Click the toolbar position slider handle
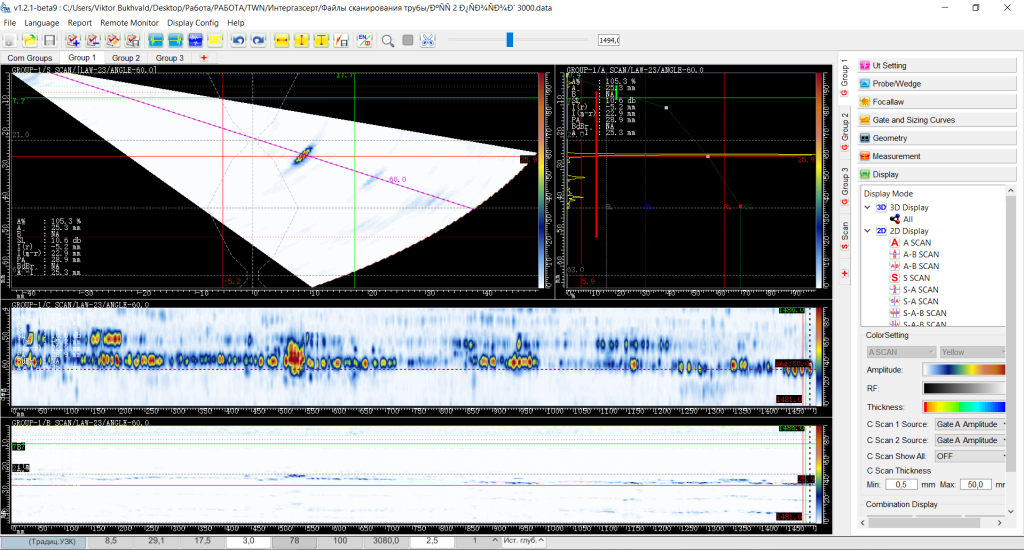 [510, 40]
